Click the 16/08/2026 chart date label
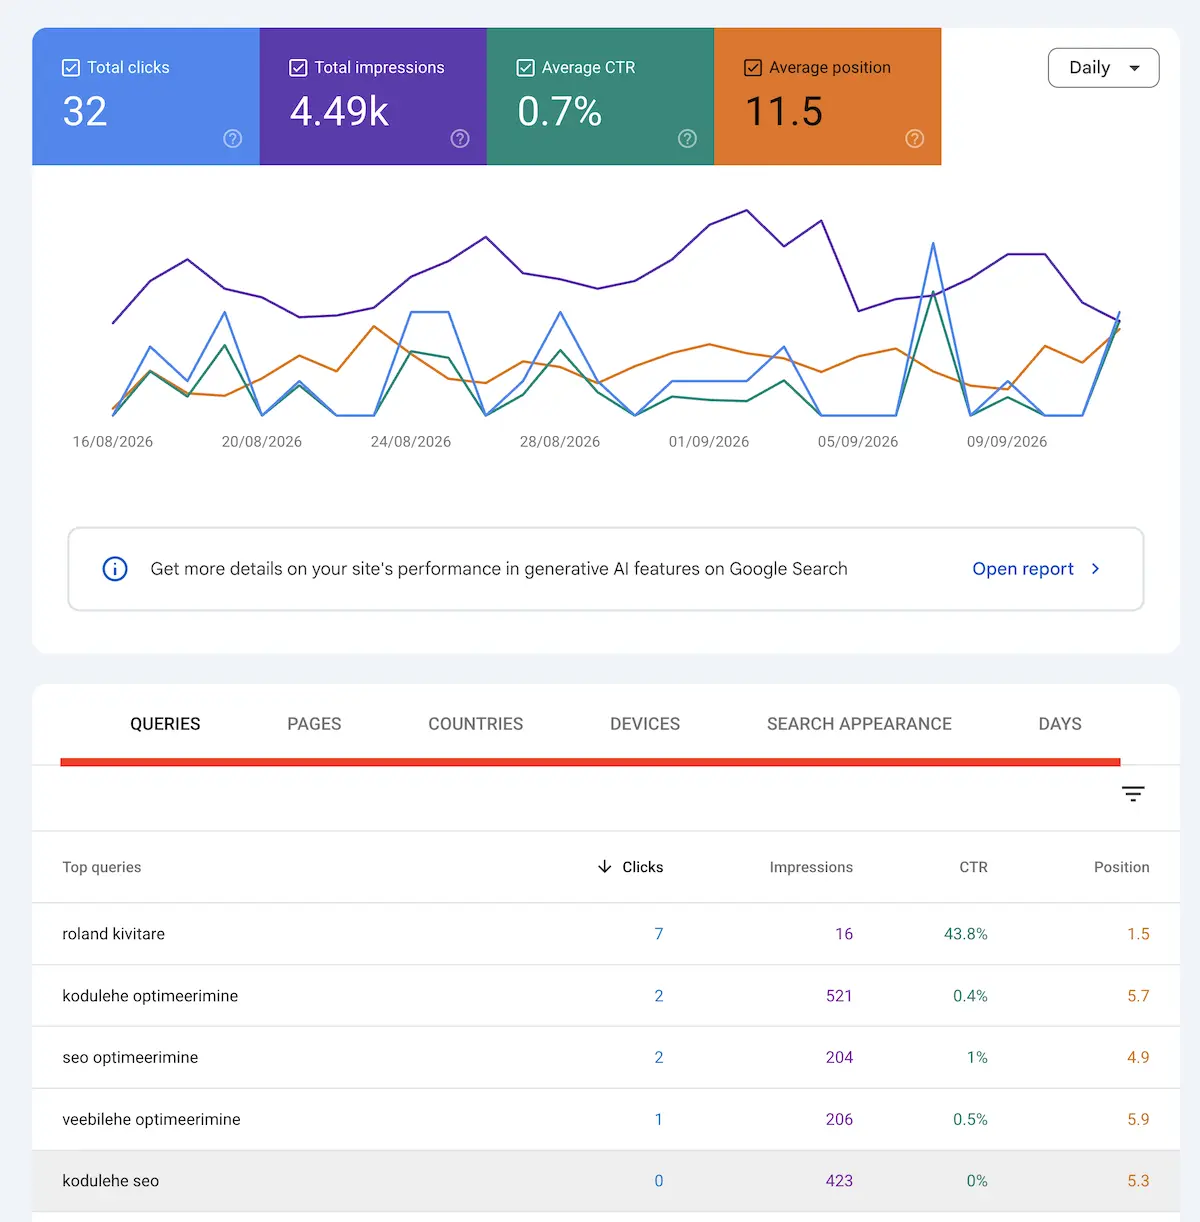 113,442
